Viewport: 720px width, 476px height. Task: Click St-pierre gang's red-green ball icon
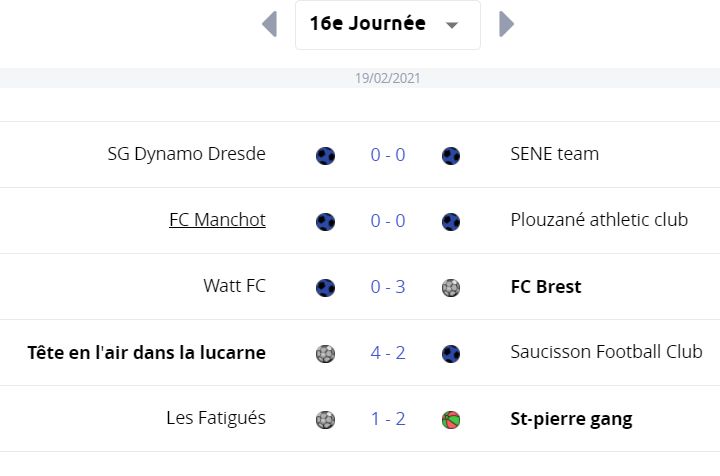pos(450,420)
